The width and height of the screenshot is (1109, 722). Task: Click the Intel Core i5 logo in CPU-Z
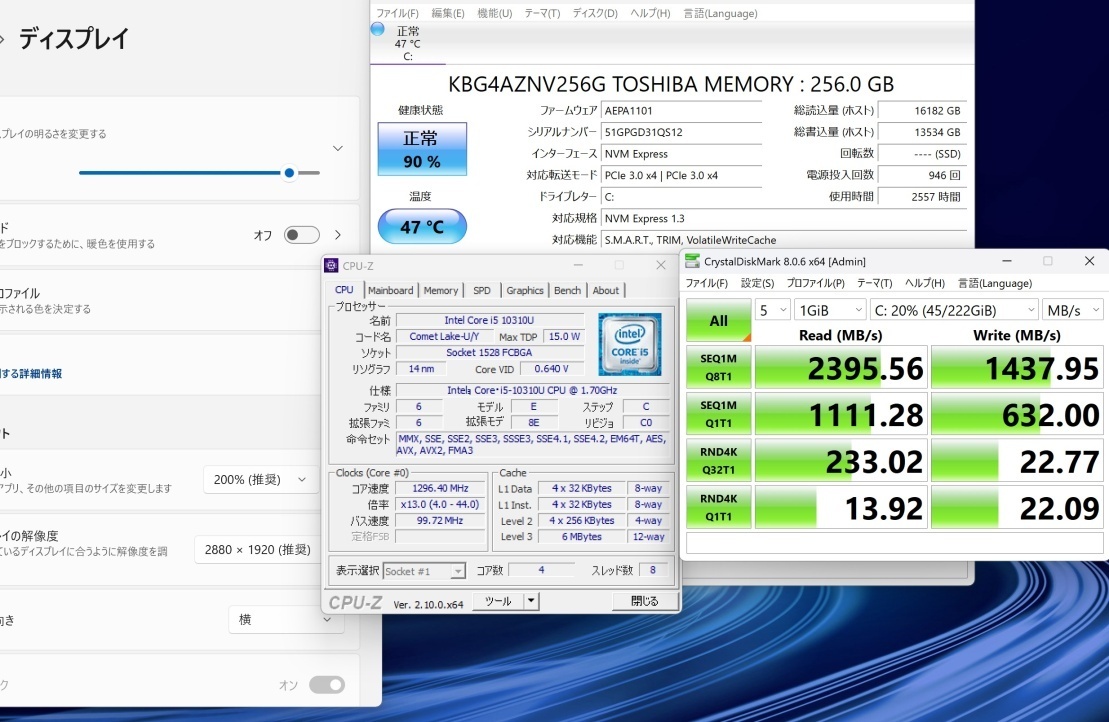(x=629, y=344)
